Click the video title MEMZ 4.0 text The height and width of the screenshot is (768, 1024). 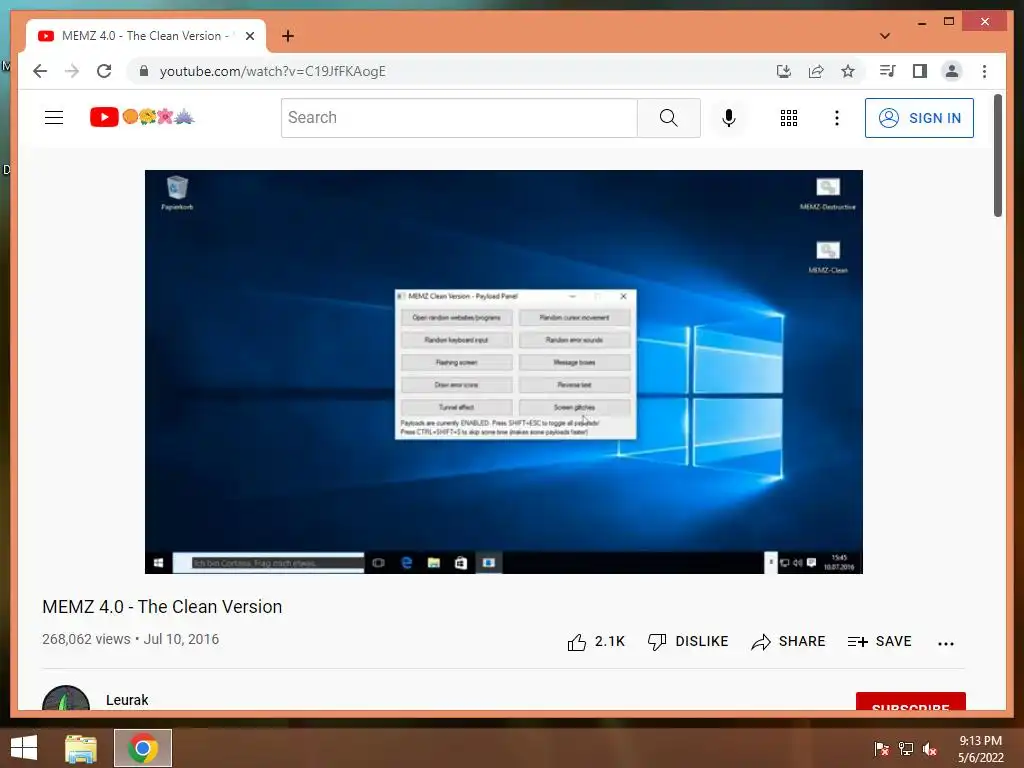point(162,607)
